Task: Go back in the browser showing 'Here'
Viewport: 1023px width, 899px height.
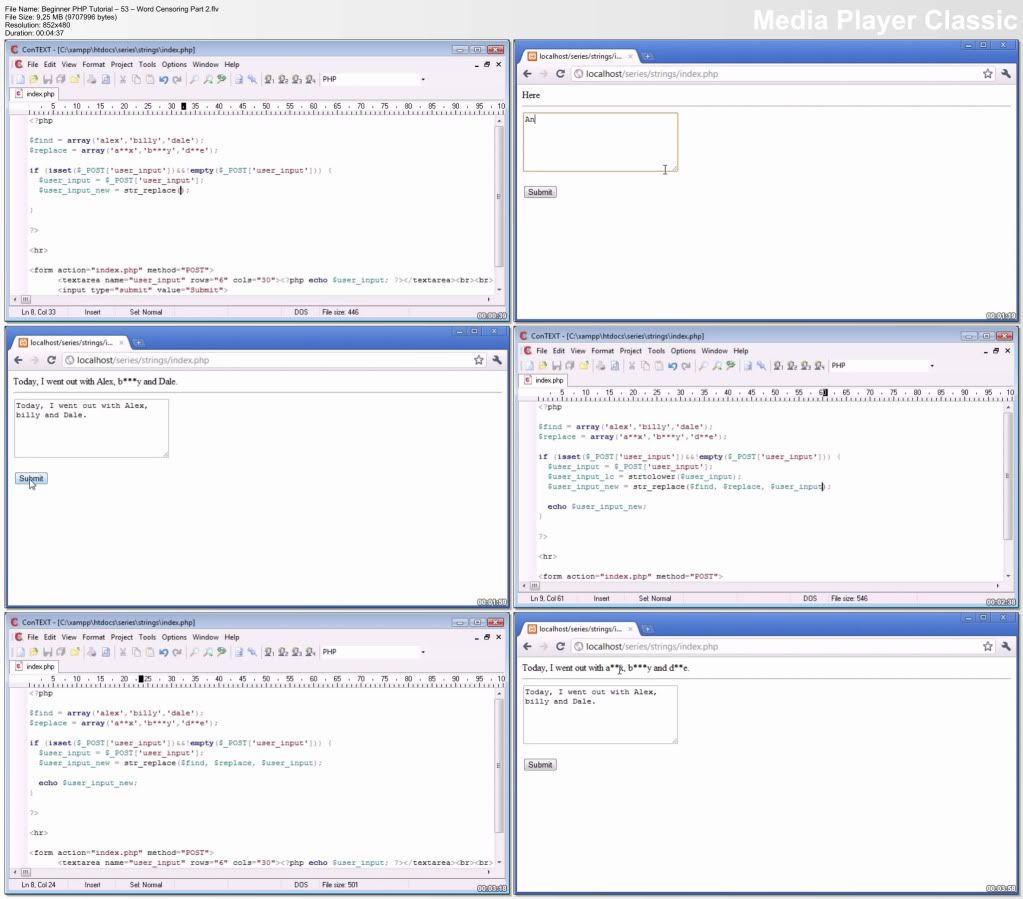Action: (527, 74)
